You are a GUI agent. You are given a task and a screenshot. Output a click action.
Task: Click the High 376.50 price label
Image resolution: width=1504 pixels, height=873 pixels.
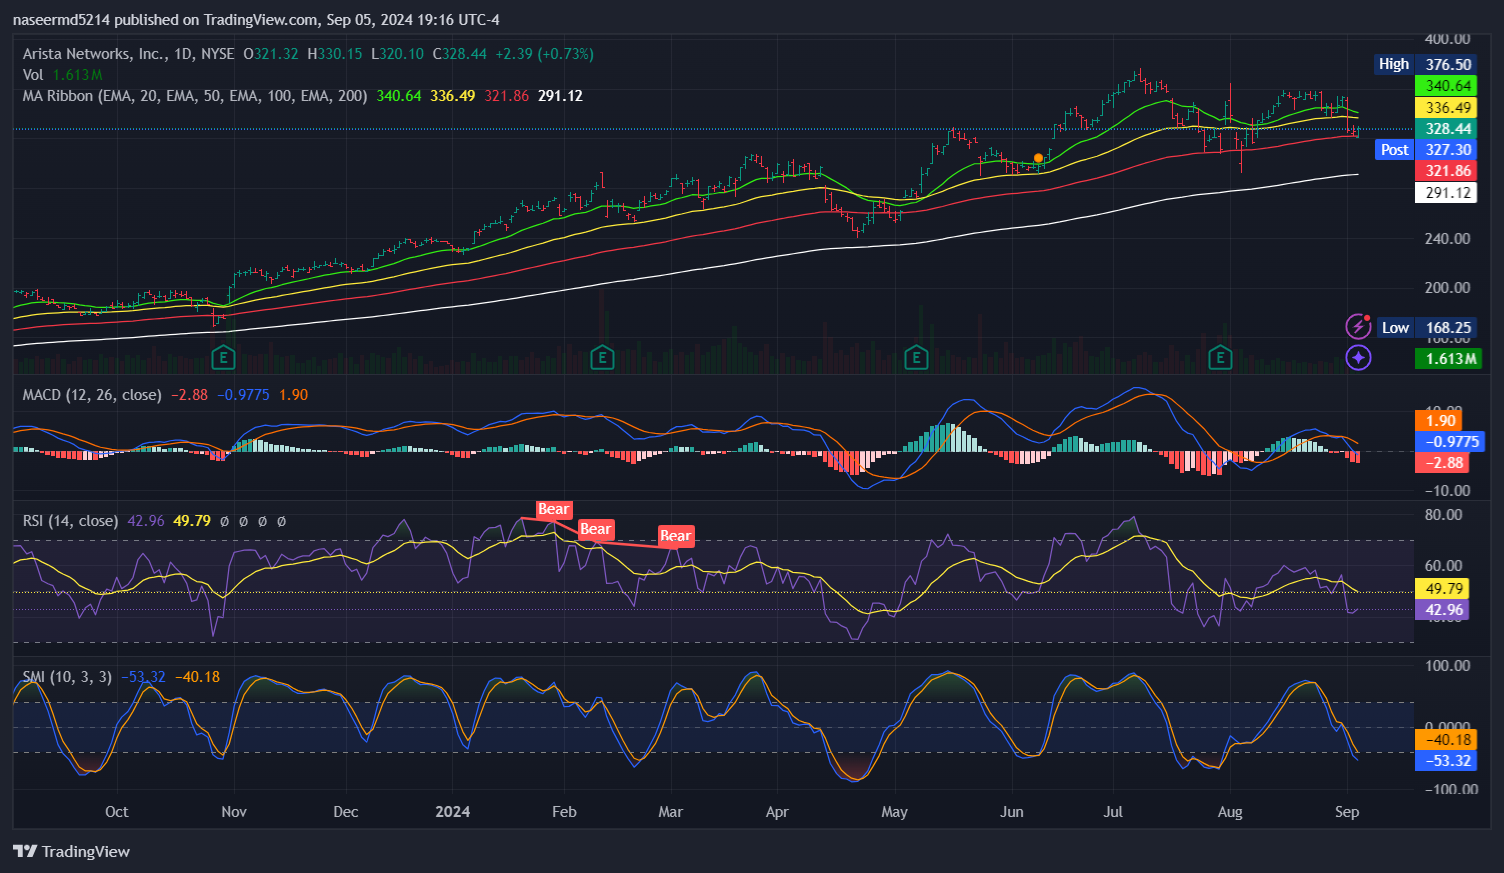tap(1425, 64)
